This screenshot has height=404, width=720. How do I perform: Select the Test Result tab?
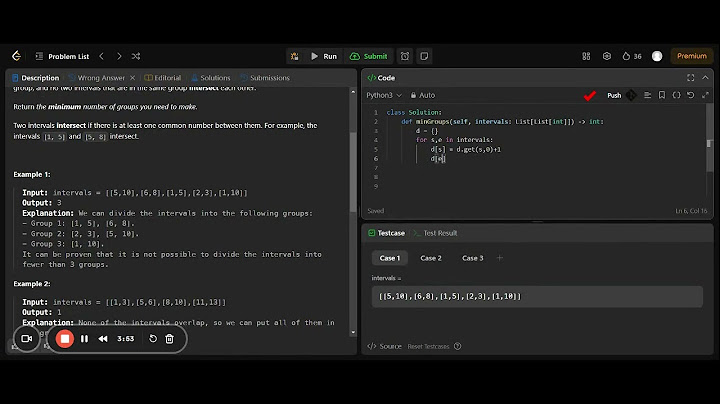(435, 233)
